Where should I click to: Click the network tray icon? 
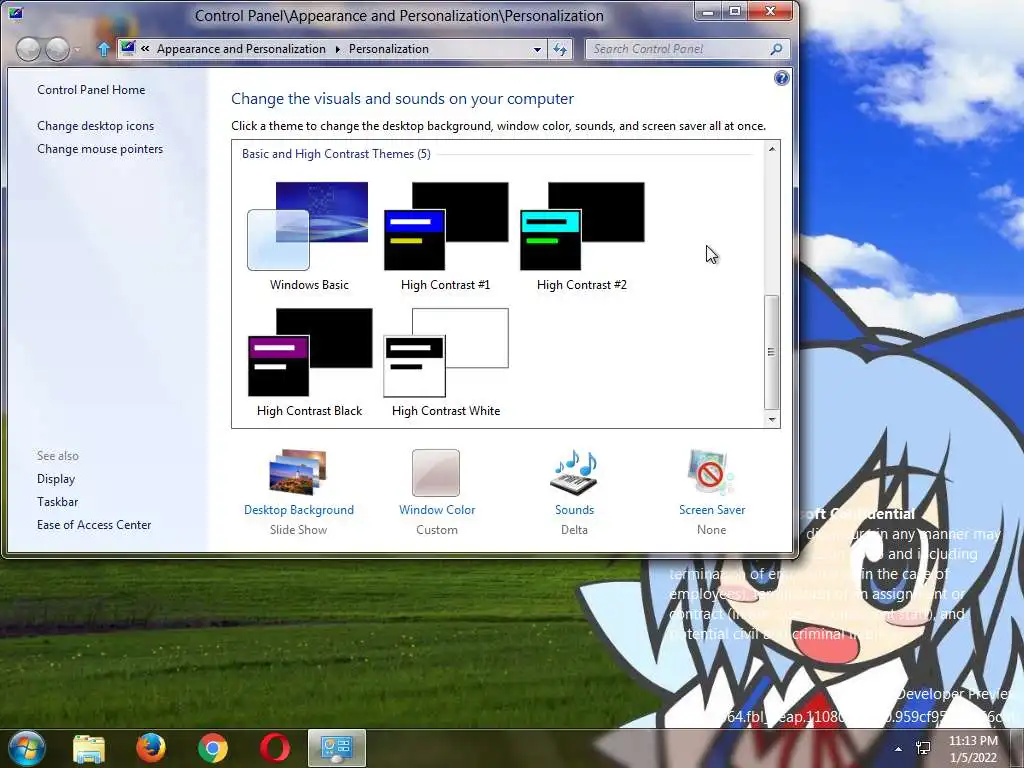pyautogui.click(x=923, y=748)
